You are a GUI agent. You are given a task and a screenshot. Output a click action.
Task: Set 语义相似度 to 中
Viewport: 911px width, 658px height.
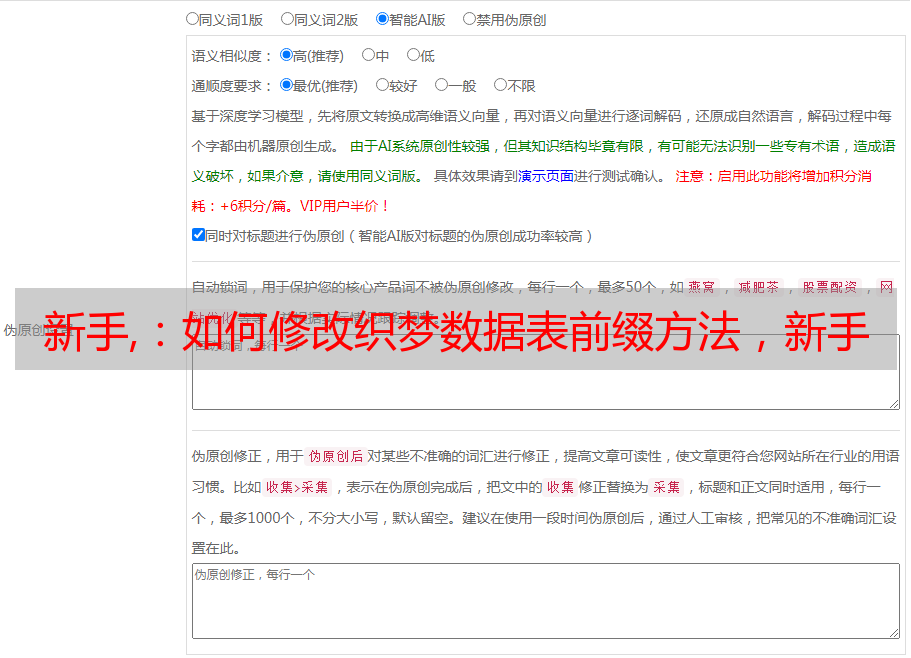coord(368,55)
